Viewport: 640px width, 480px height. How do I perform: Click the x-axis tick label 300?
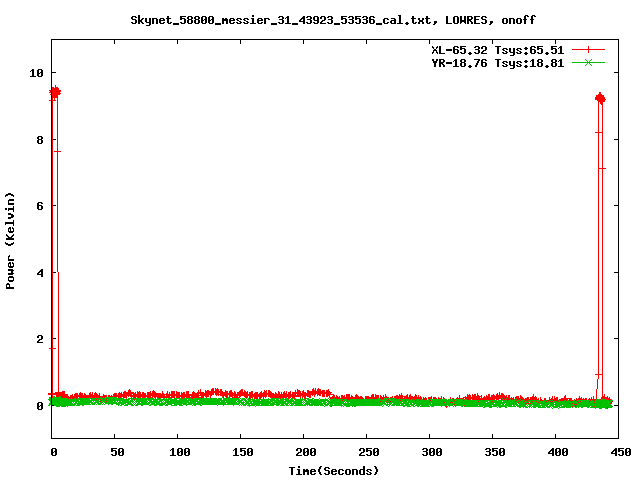(x=432, y=452)
